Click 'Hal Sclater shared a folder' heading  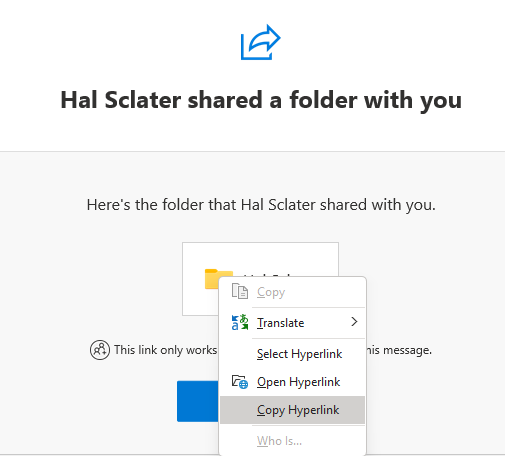click(x=261, y=100)
